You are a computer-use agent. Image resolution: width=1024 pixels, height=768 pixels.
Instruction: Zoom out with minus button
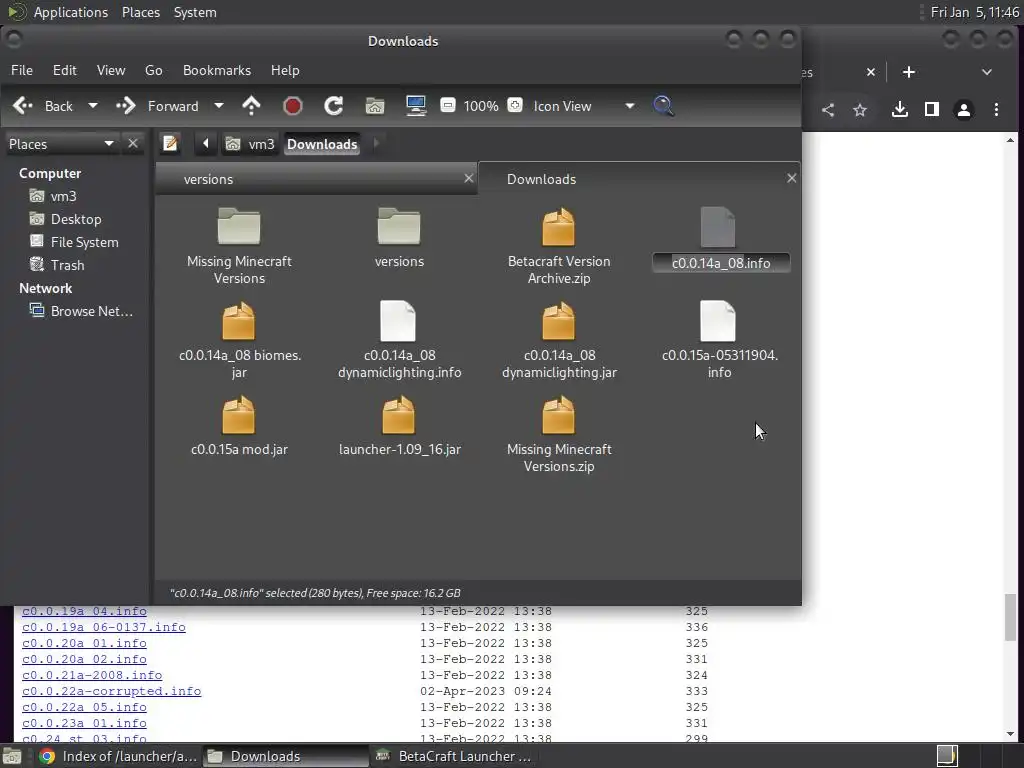click(x=448, y=105)
